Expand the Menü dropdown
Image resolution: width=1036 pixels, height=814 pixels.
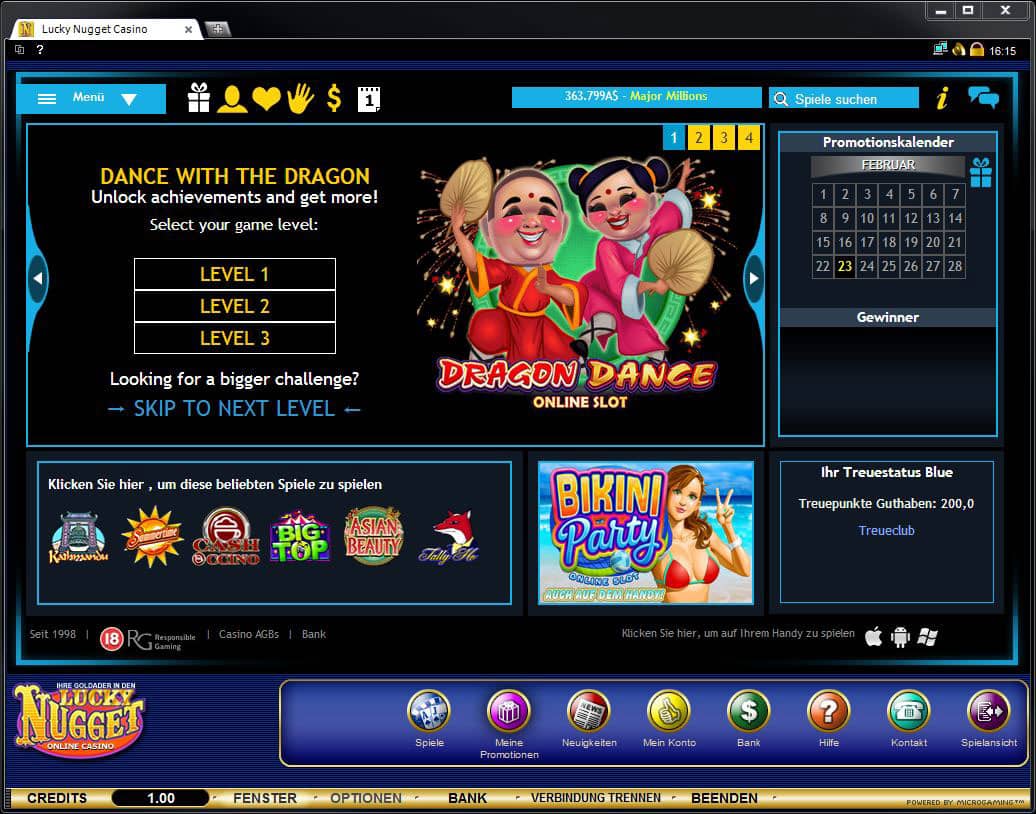(x=91, y=98)
